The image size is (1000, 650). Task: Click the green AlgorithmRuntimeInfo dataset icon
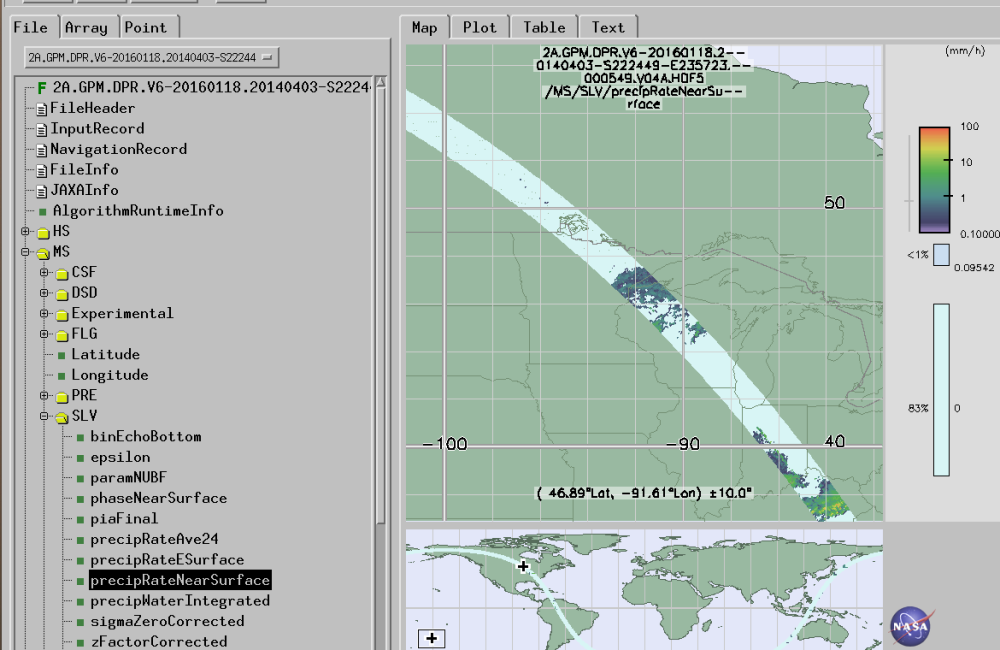coord(43,211)
